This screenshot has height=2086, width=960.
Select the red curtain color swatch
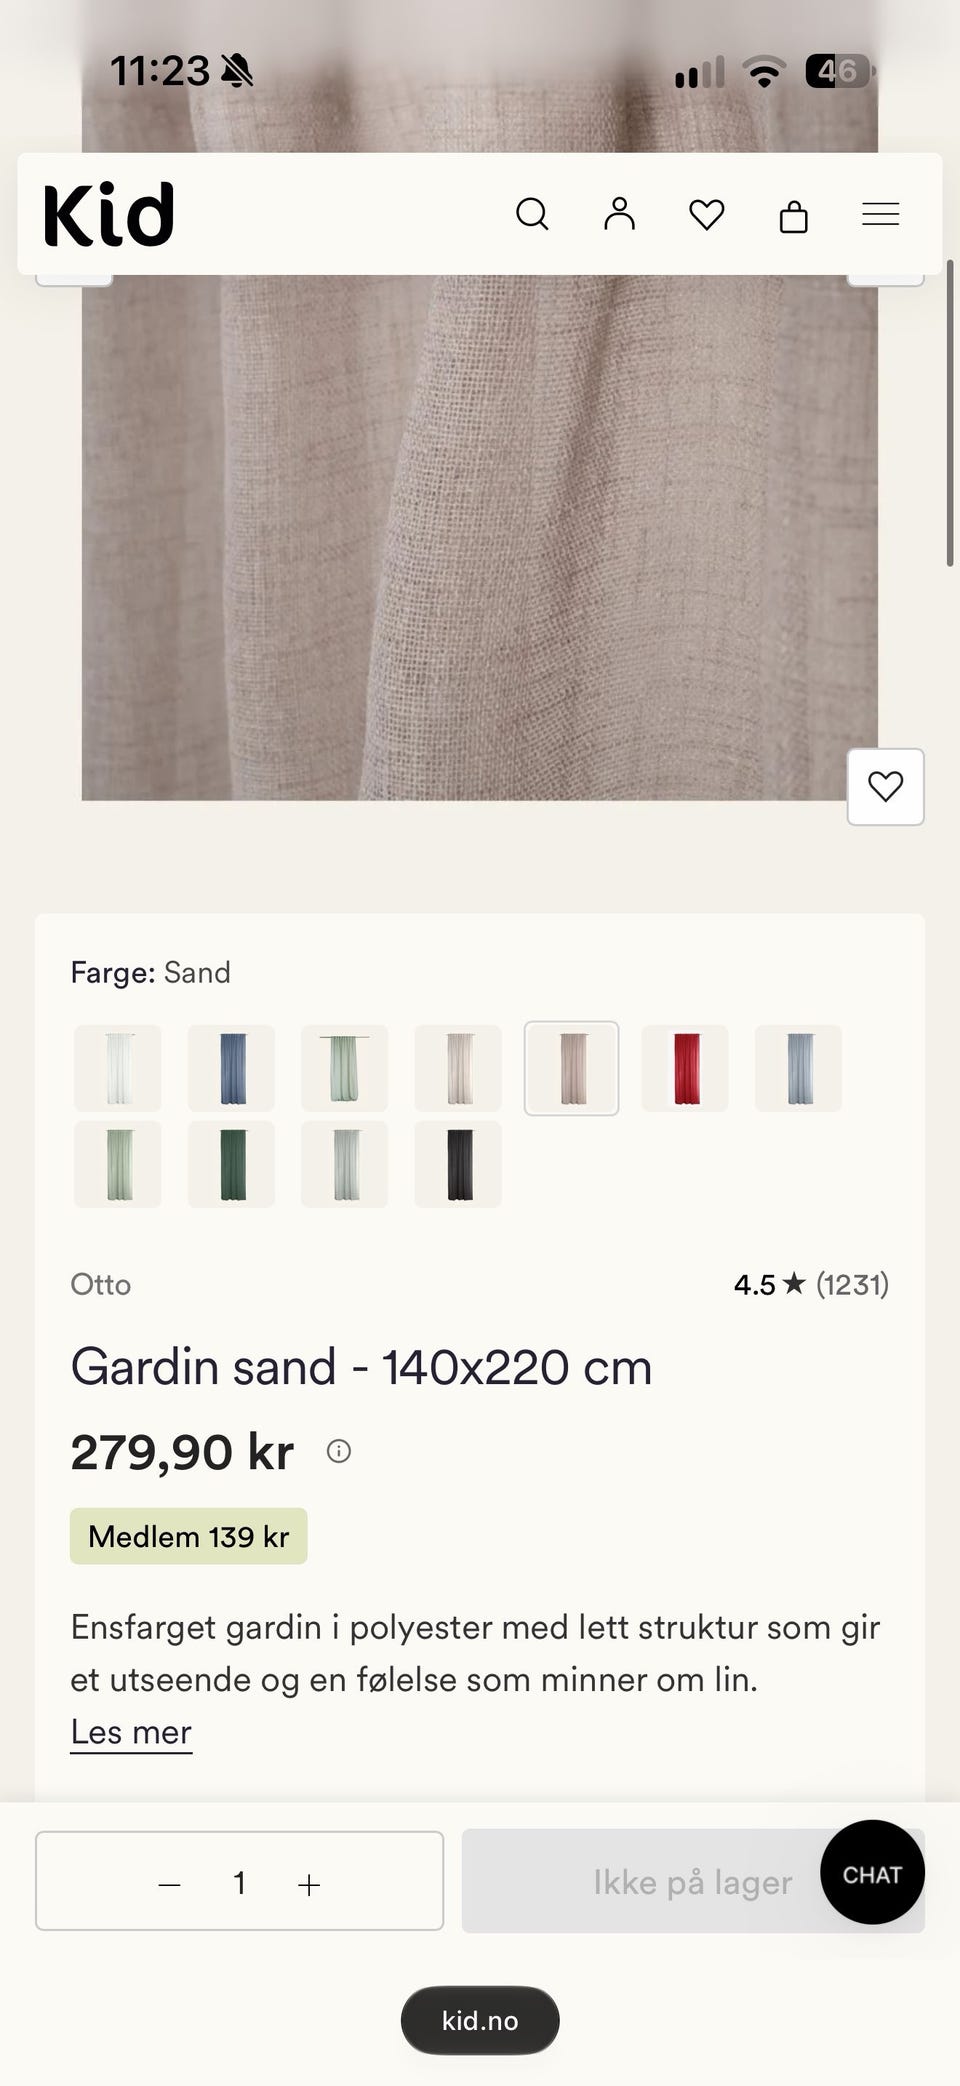tap(685, 1068)
